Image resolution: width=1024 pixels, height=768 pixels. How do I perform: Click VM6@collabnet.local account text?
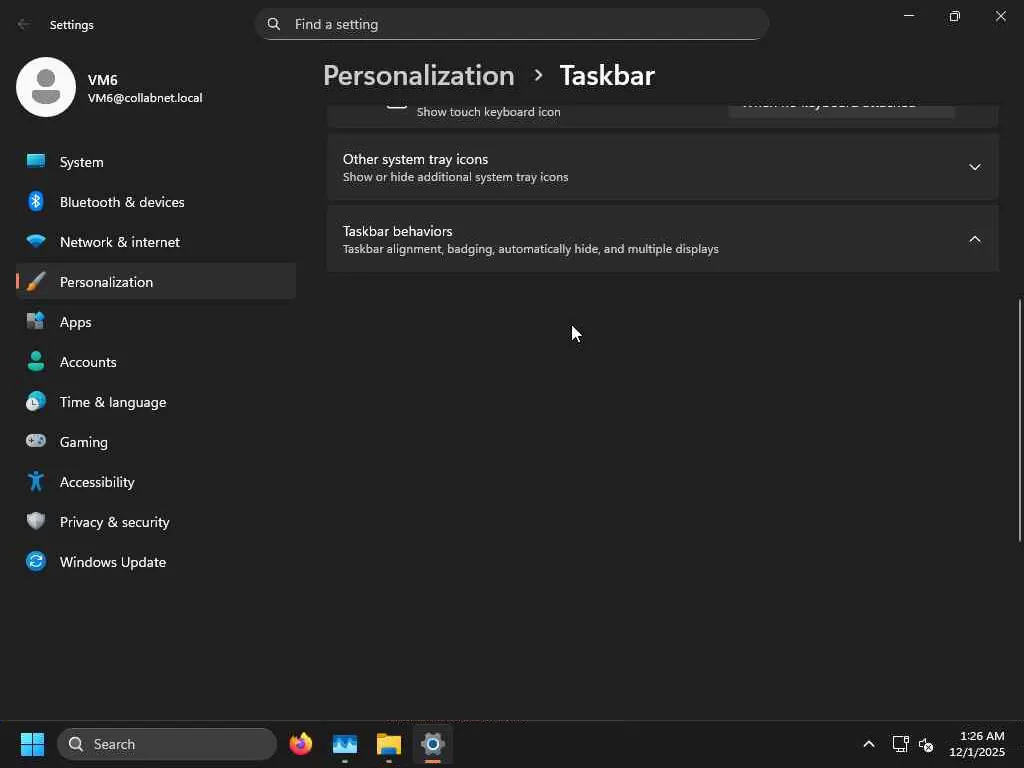point(145,98)
